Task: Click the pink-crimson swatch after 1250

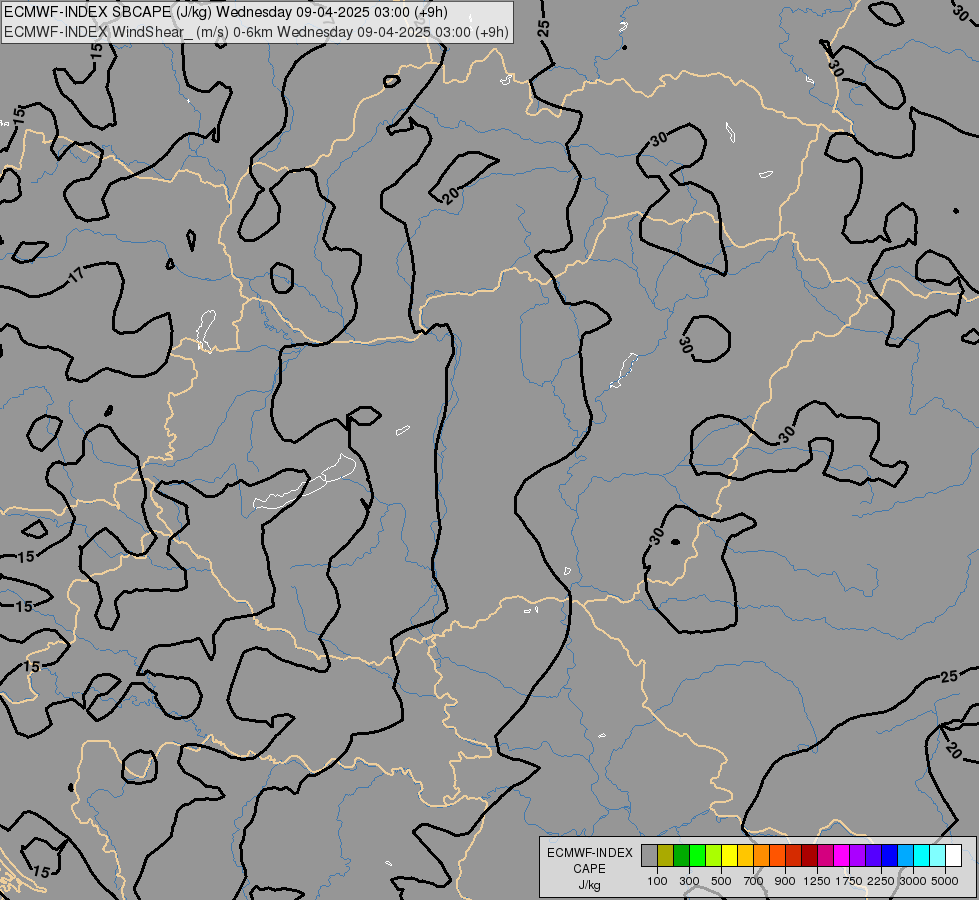Action: [825, 855]
